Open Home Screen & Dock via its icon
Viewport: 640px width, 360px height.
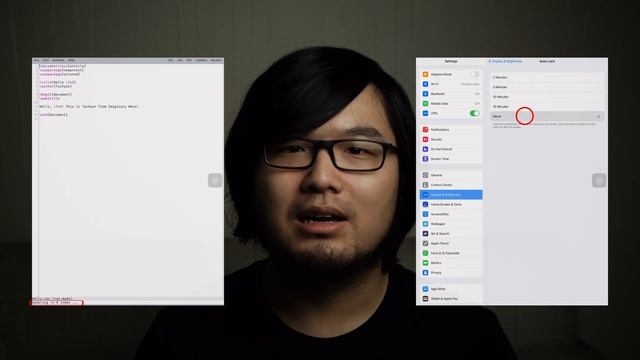[x=425, y=204]
